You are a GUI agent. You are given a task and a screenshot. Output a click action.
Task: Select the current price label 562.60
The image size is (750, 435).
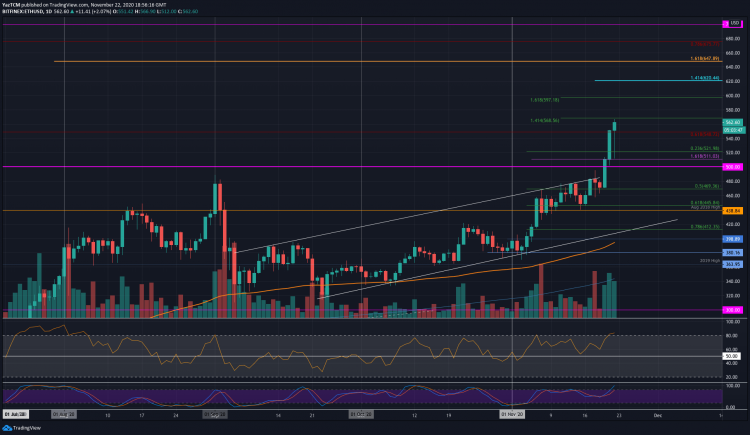[x=731, y=123]
